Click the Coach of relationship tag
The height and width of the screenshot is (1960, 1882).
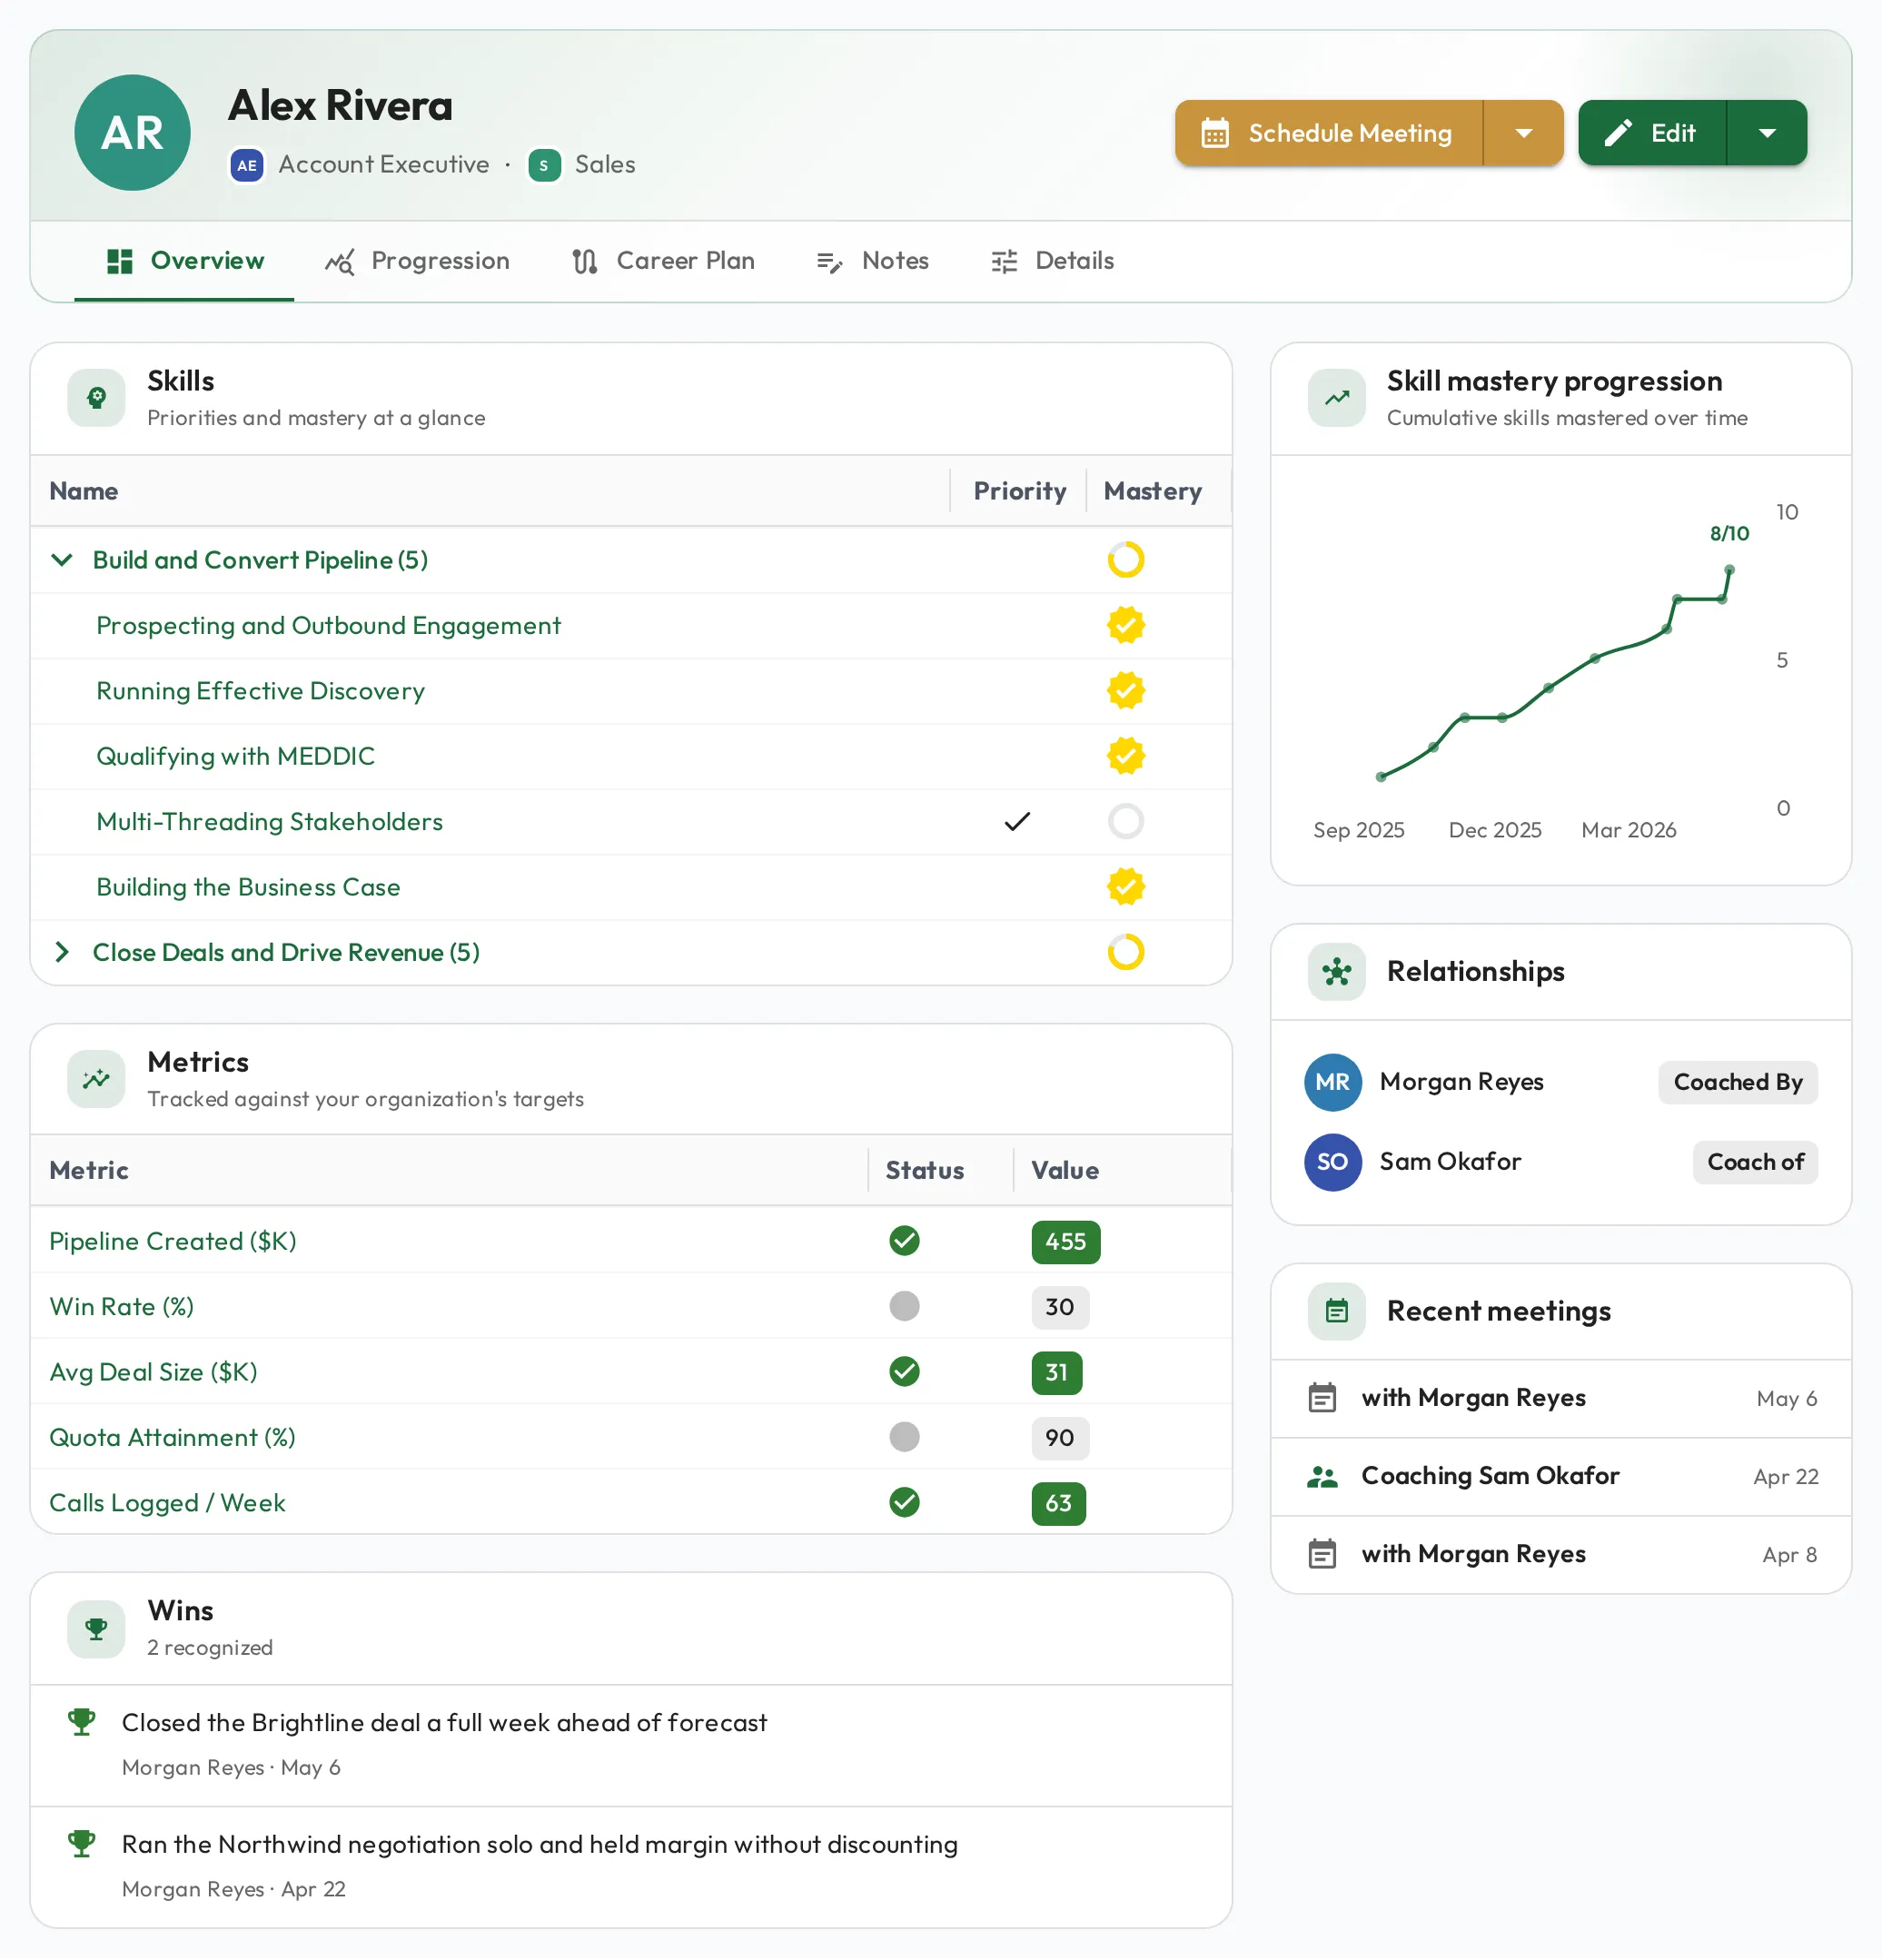pos(1755,1163)
